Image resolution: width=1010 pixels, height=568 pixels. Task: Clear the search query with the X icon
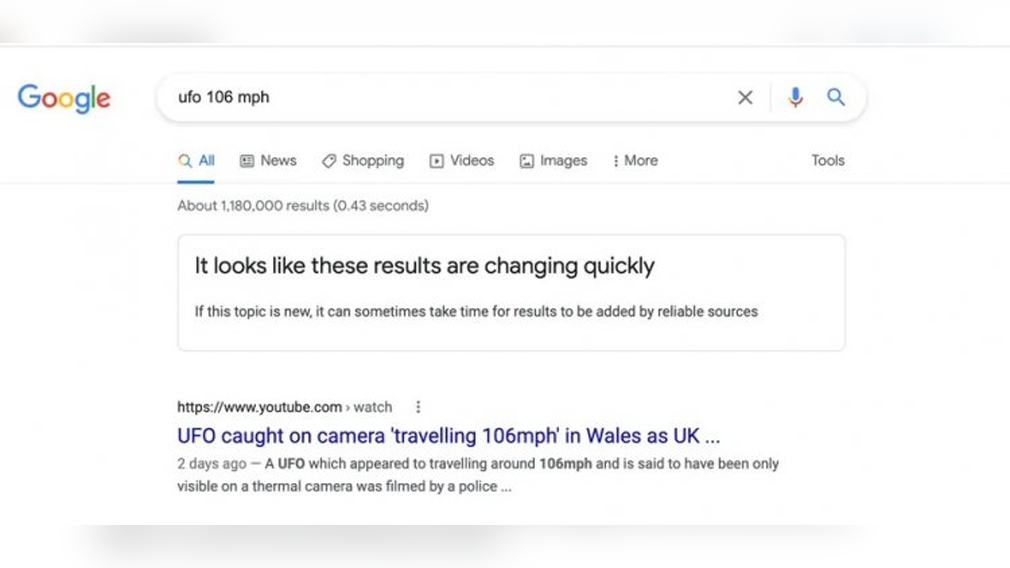coord(745,97)
